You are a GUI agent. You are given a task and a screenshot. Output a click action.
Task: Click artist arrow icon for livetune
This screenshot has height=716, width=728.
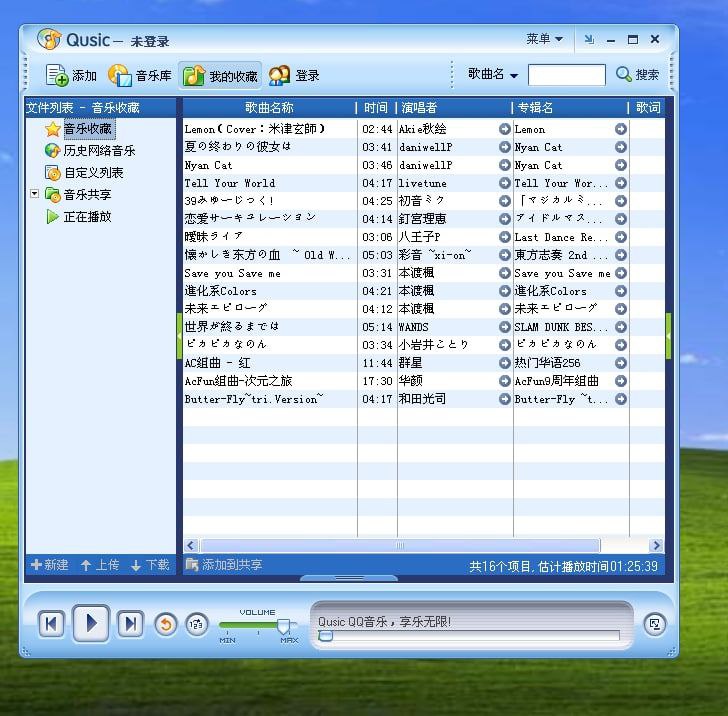505,183
